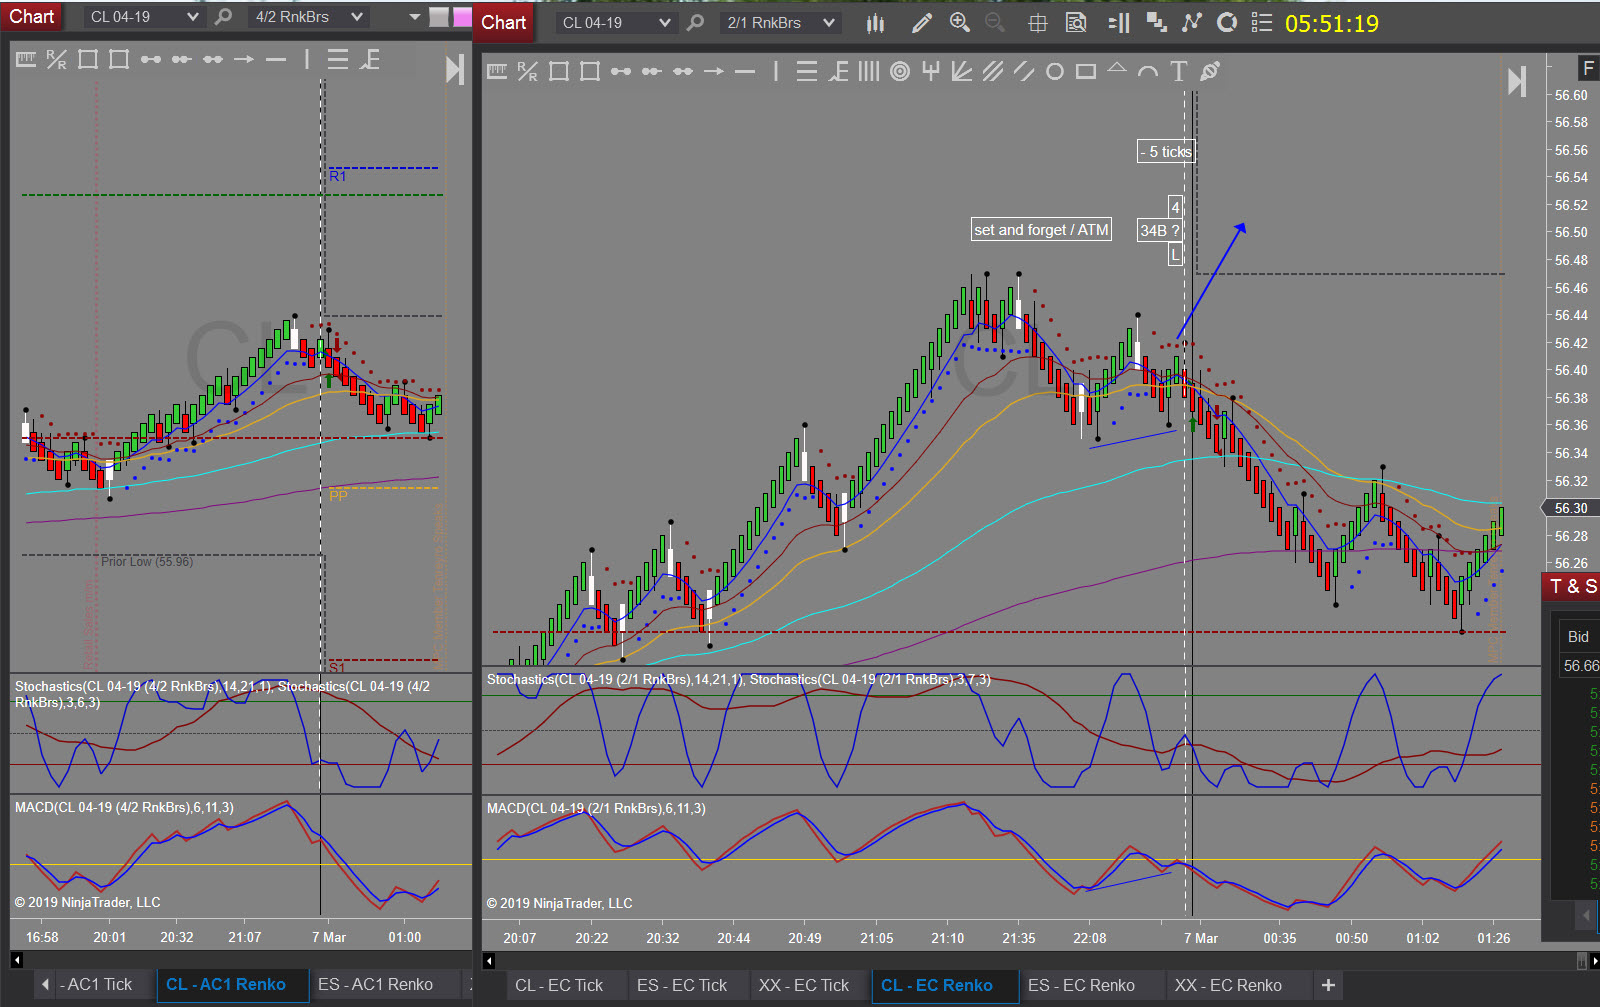The image size is (1600, 1007).
Task: Jump to latest bar in left chart
Action: 454,69
